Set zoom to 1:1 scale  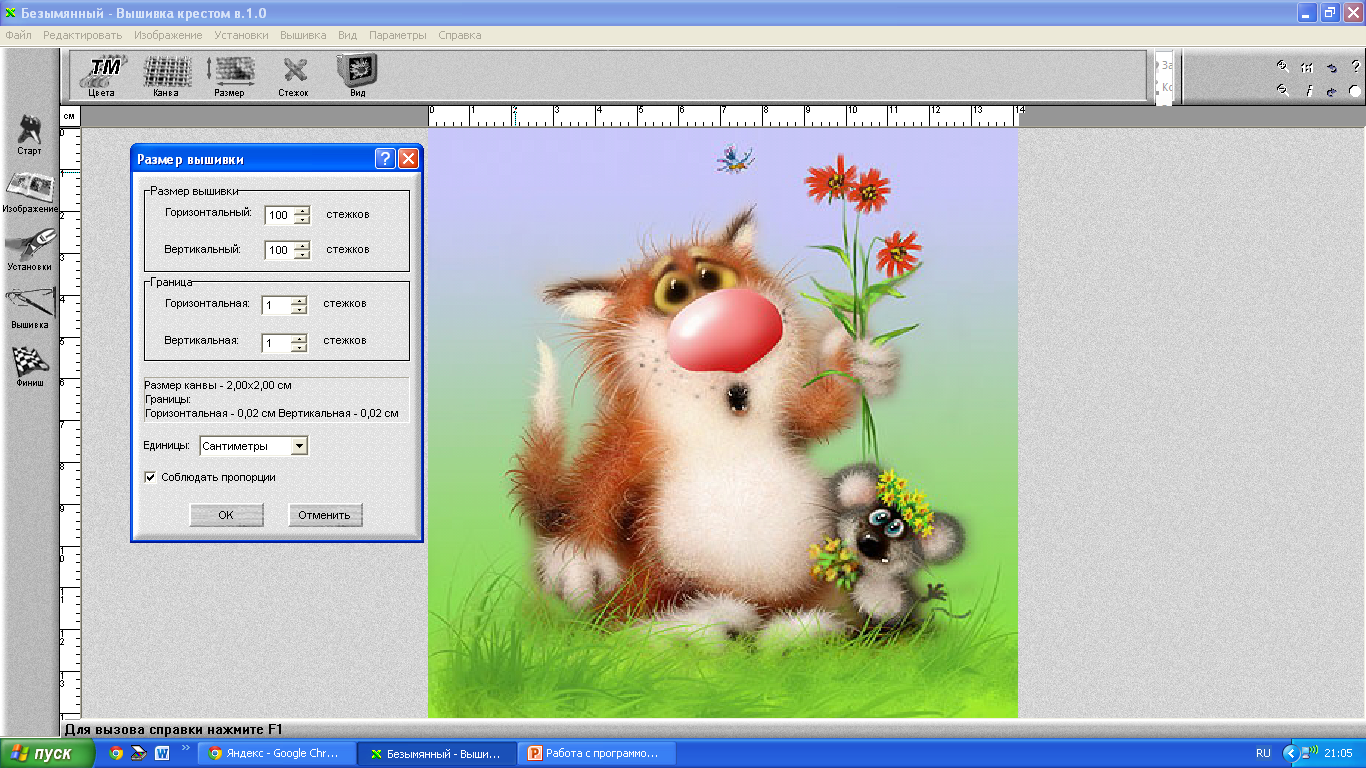[x=1307, y=67]
